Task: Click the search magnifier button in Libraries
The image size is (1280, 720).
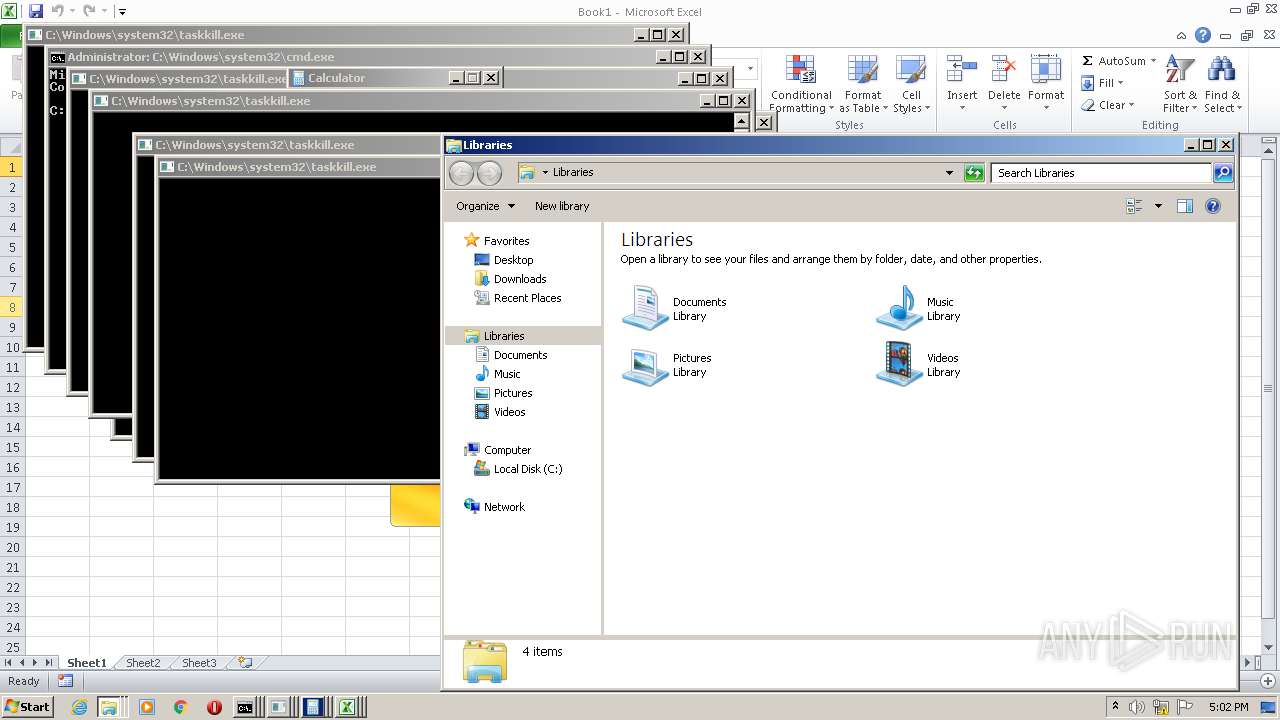Action: 1223,173
